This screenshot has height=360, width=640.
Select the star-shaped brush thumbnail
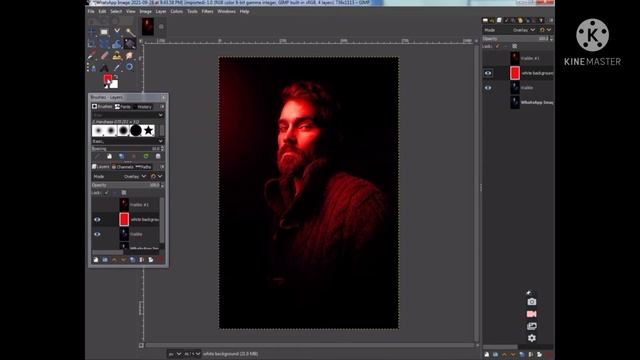pos(148,130)
